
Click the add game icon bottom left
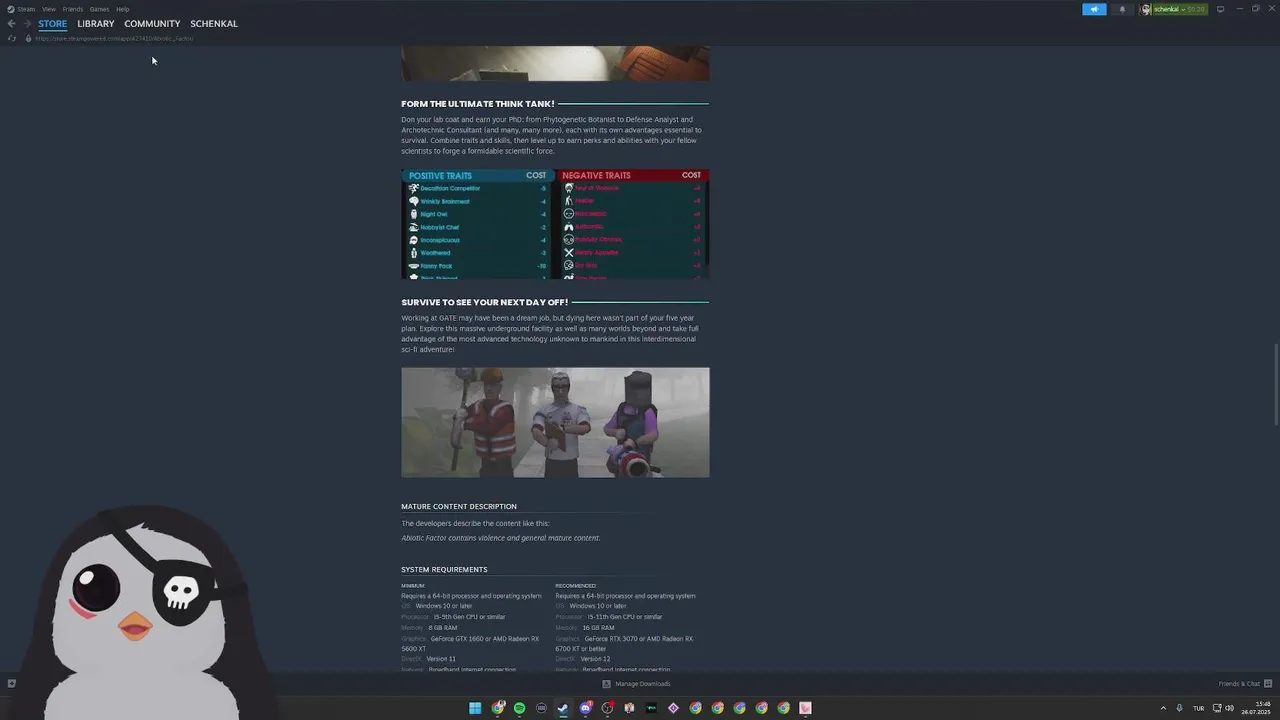pyautogui.click(x=11, y=684)
